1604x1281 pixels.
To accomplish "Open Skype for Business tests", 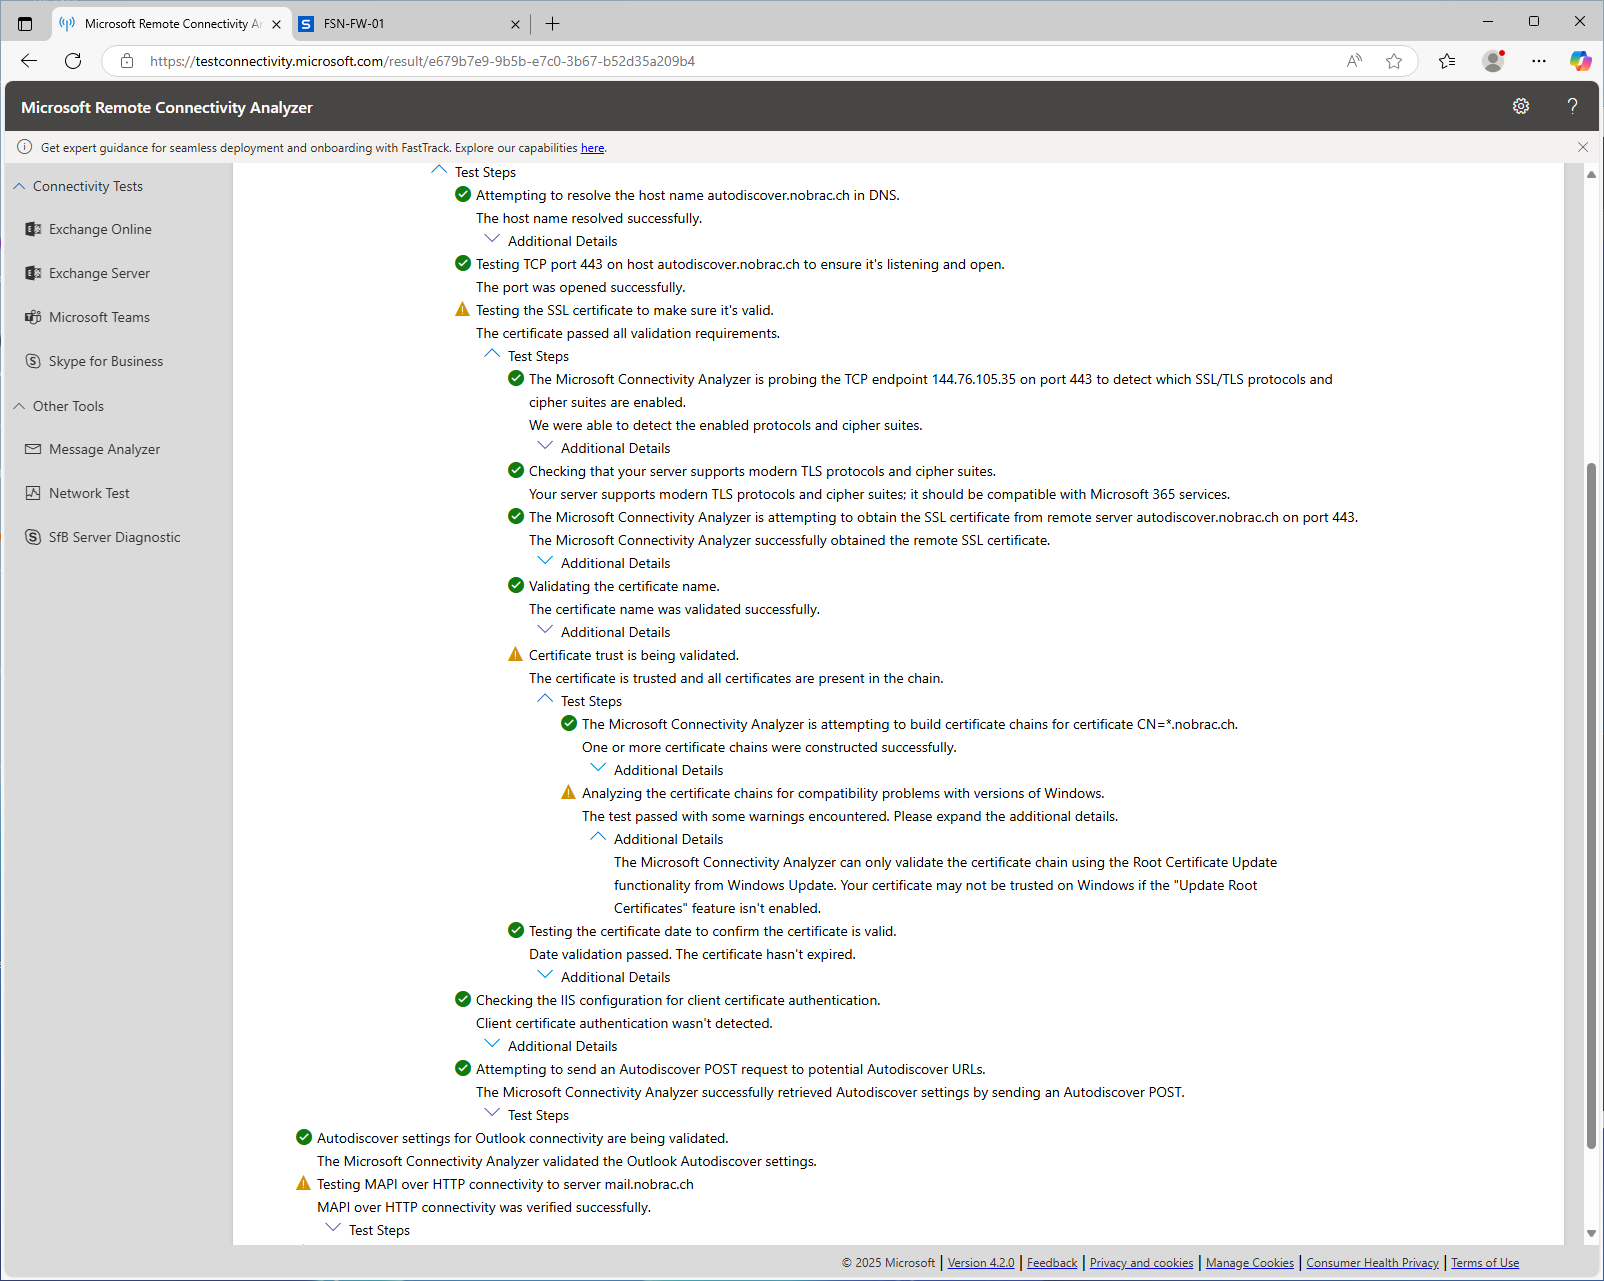I will pyautogui.click(x=106, y=361).
